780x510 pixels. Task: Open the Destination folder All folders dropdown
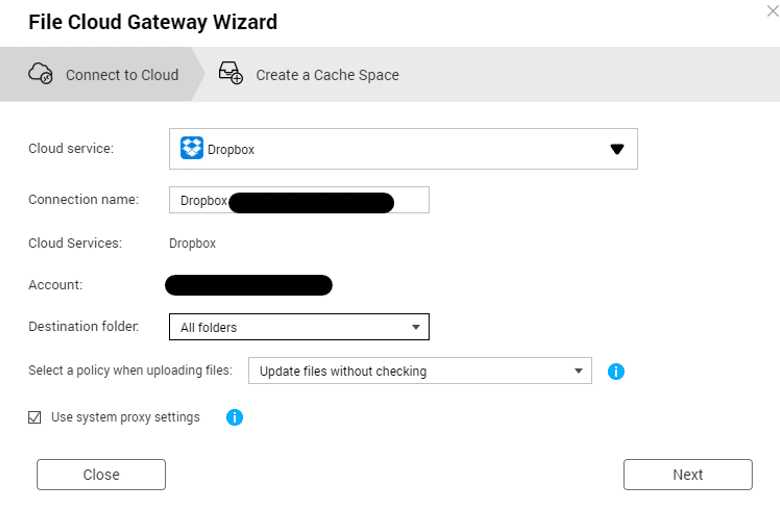299,327
